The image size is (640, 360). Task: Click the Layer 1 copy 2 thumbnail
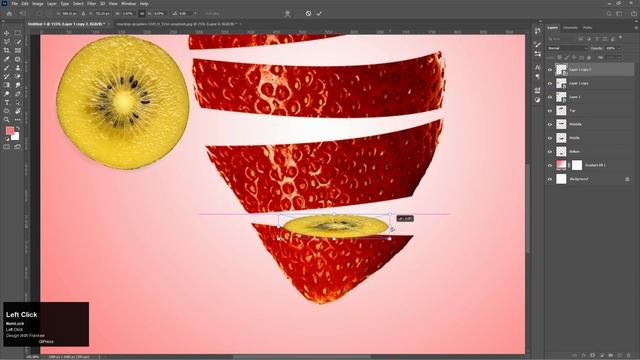tap(562, 70)
